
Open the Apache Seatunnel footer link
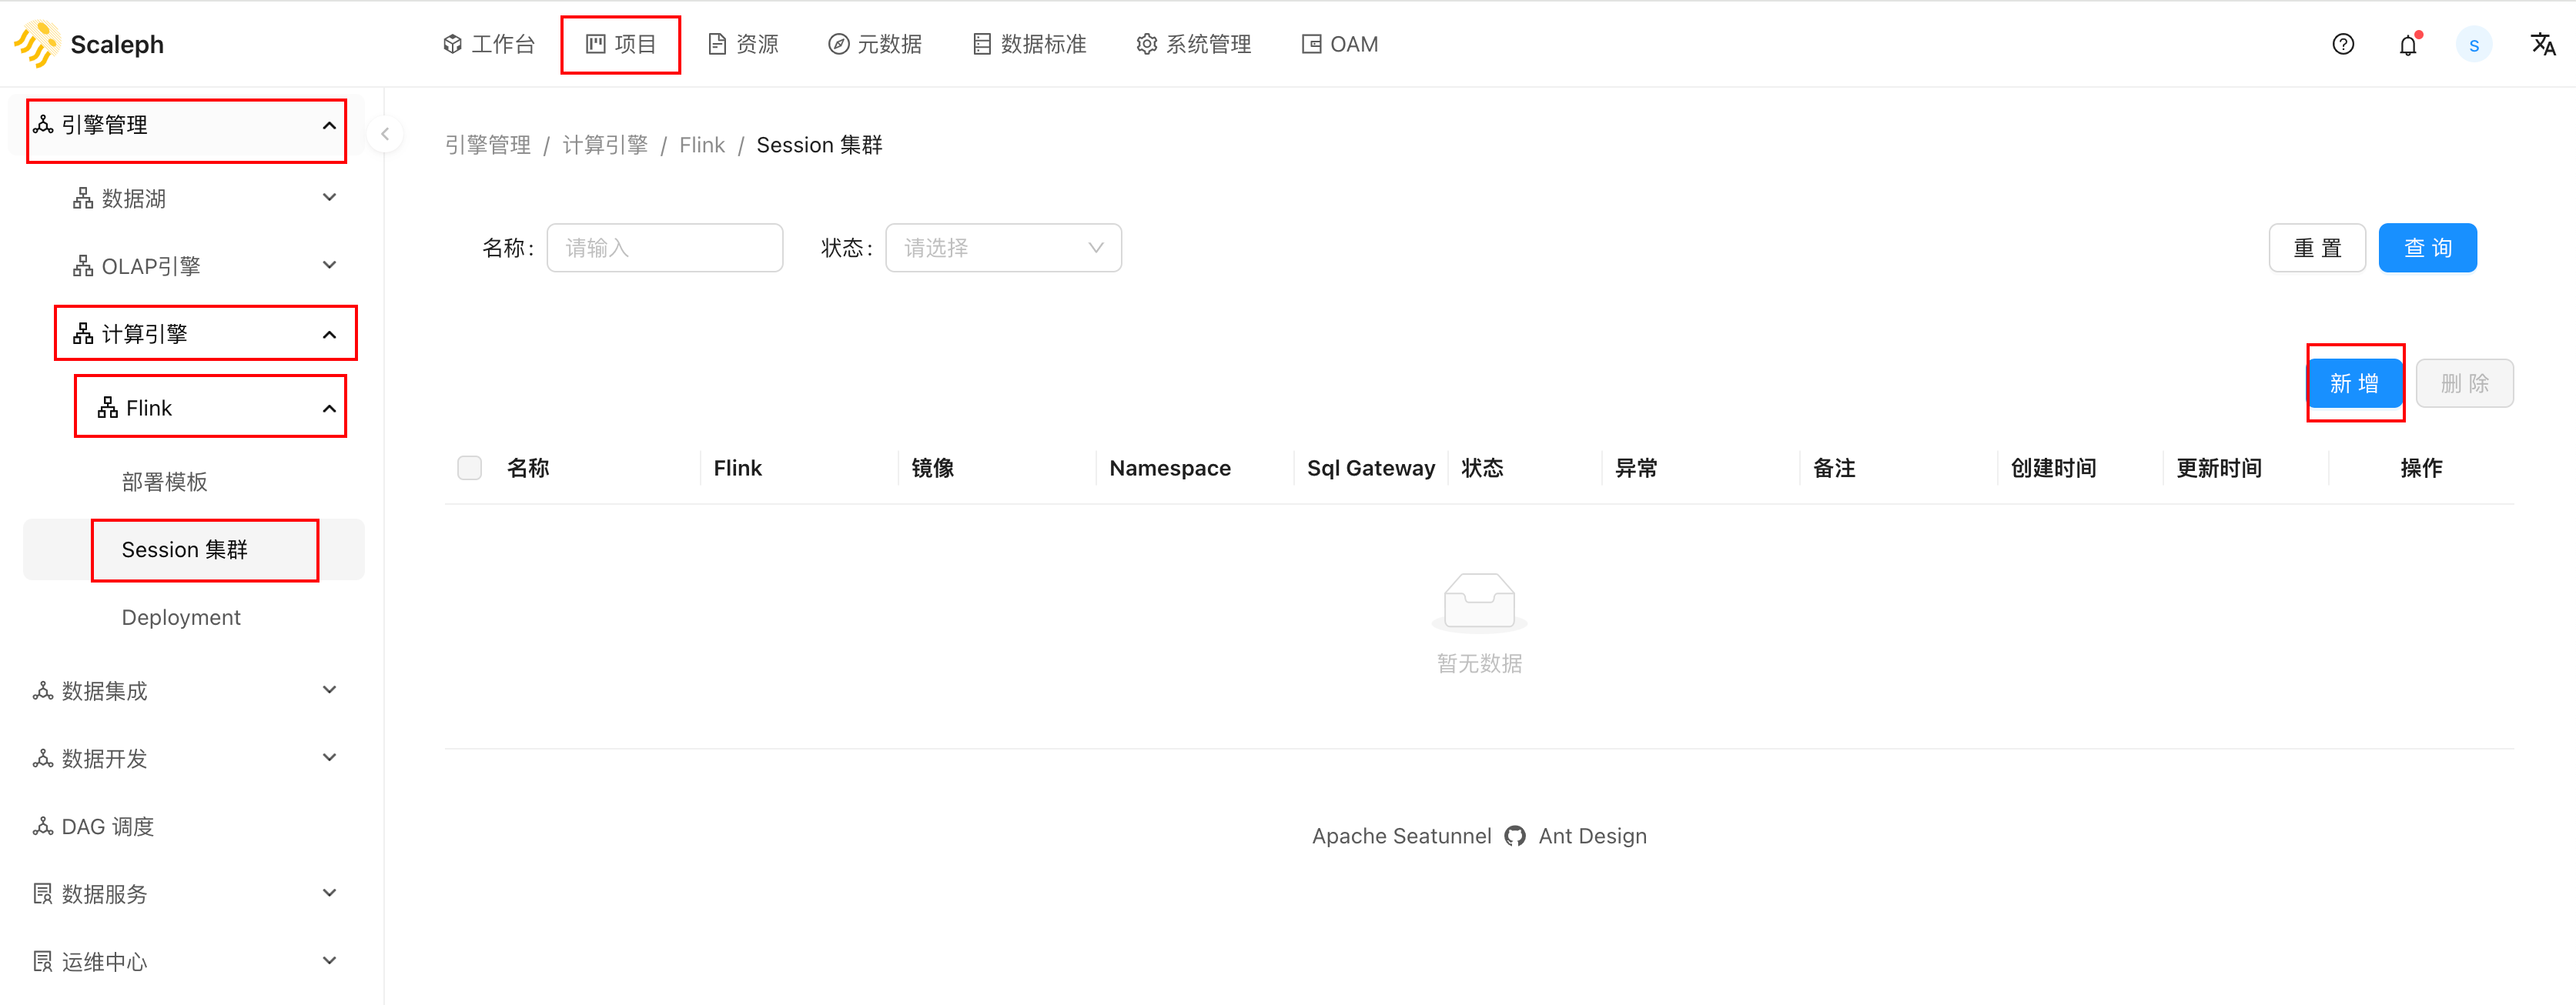1401,836
